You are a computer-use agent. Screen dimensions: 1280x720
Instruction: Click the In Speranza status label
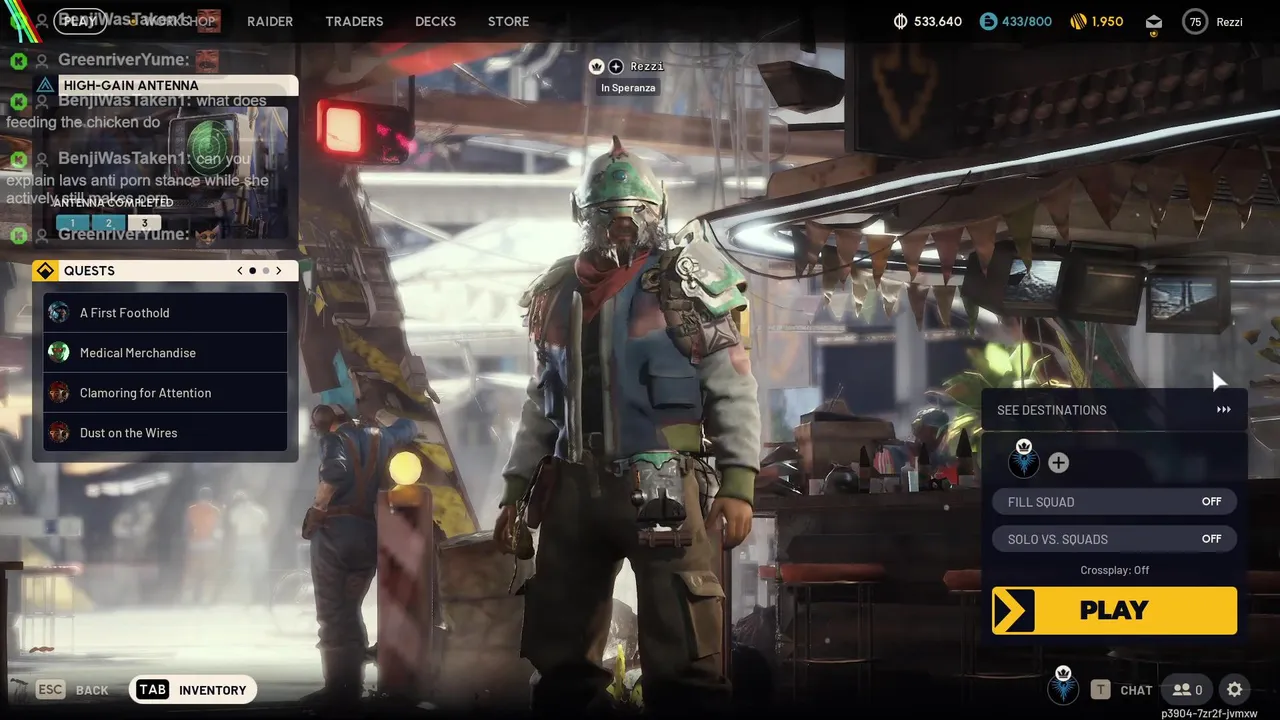[x=628, y=88]
